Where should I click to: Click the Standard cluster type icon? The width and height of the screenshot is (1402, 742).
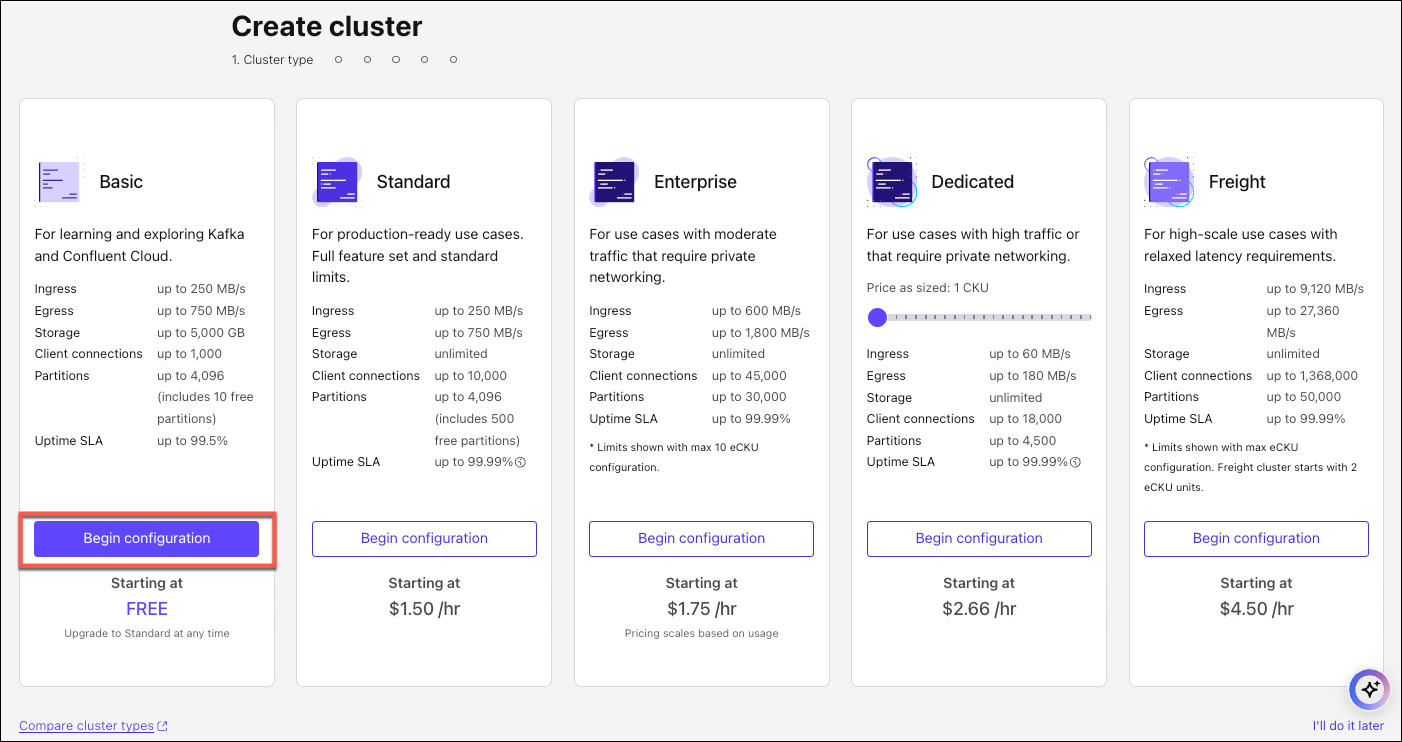click(336, 182)
